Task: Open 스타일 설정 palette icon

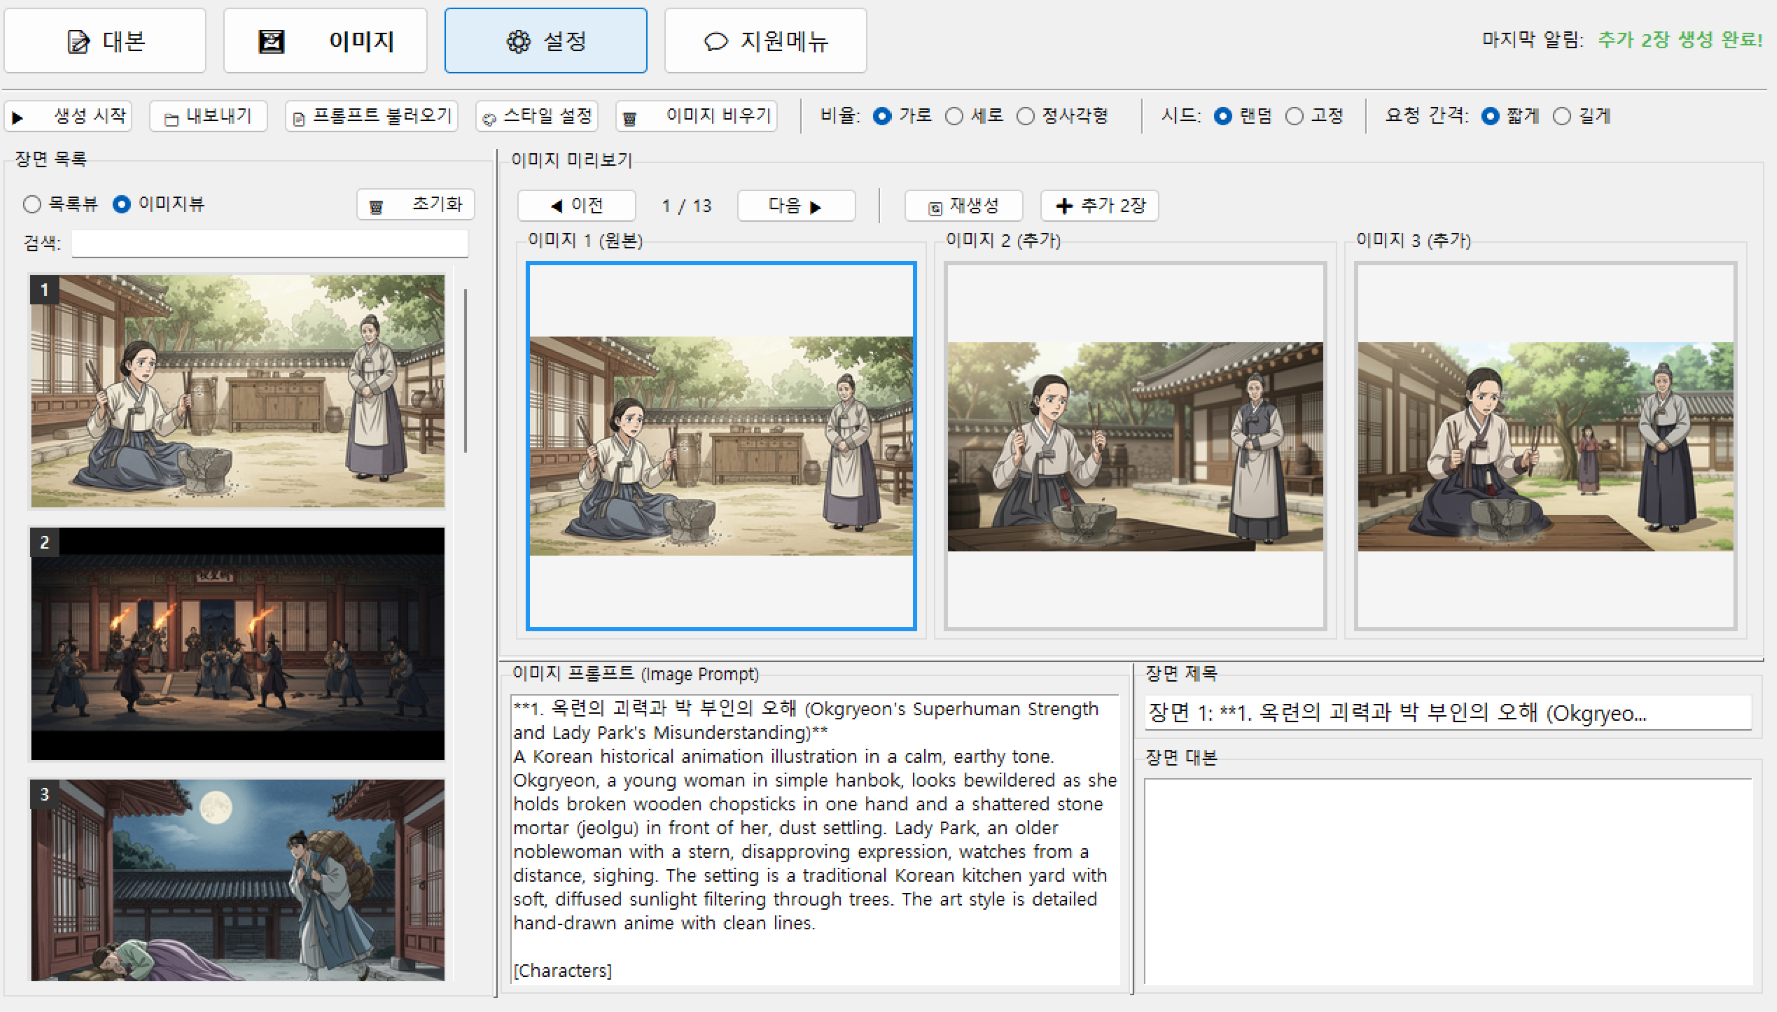Action: 489,118
